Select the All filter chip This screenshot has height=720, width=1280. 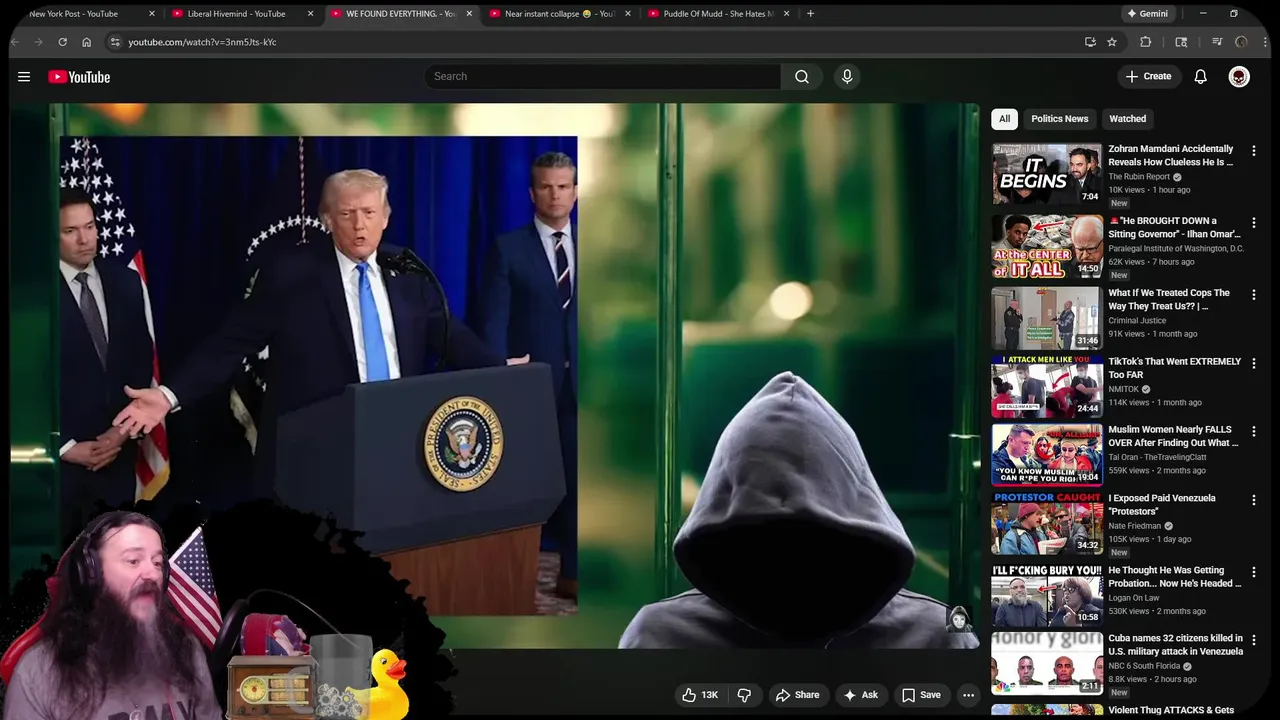pyautogui.click(x=1004, y=119)
